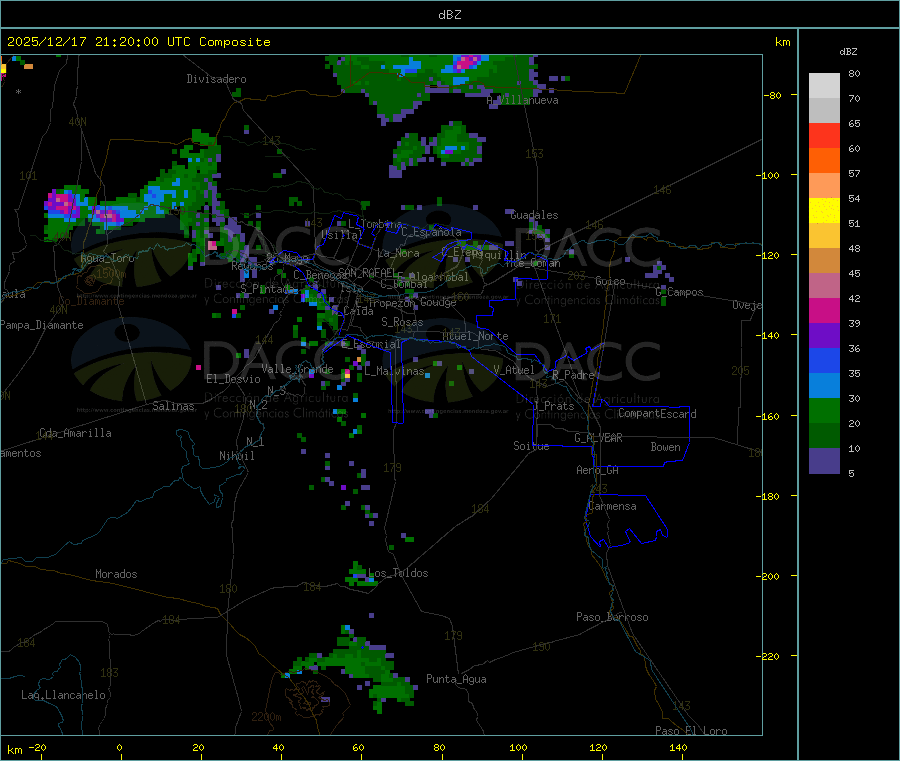This screenshot has height=761, width=900.
Task: Click the magenta 39-42 dBZ legend swatch
Action: tap(824, 310)
